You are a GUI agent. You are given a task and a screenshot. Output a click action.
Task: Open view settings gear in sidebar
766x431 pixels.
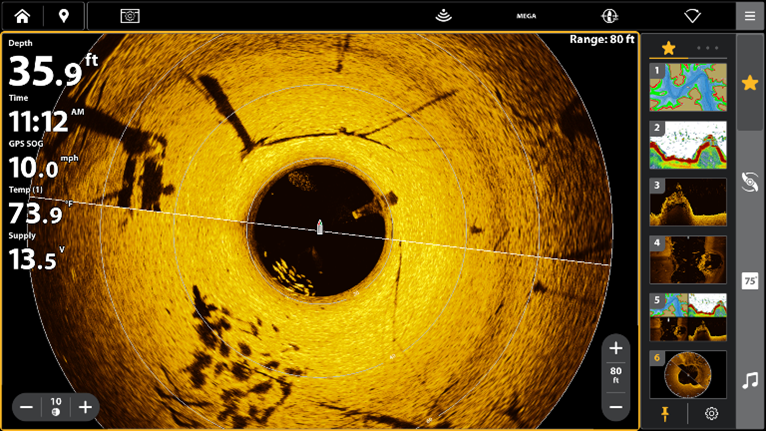pos(711,413)
